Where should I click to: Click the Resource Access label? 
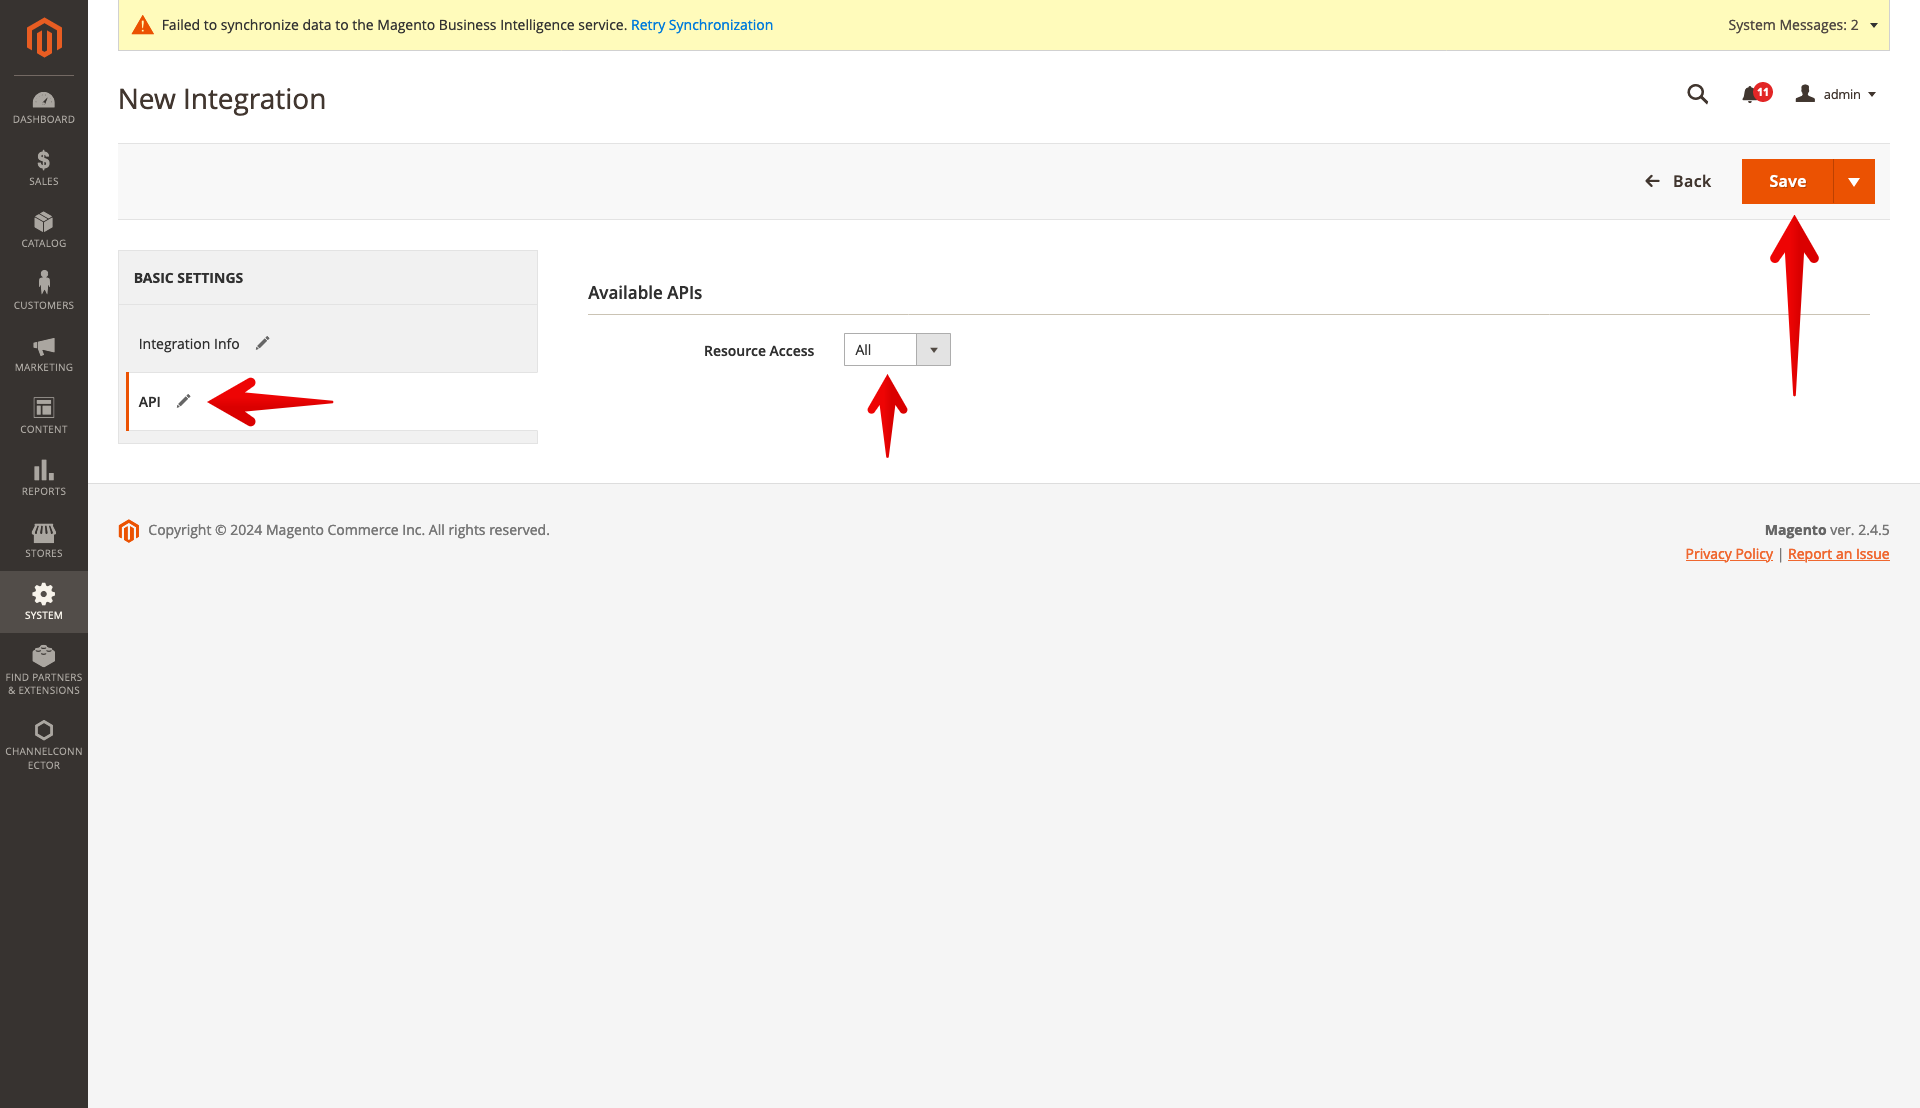pyautogui.click(x=759, y=351)
